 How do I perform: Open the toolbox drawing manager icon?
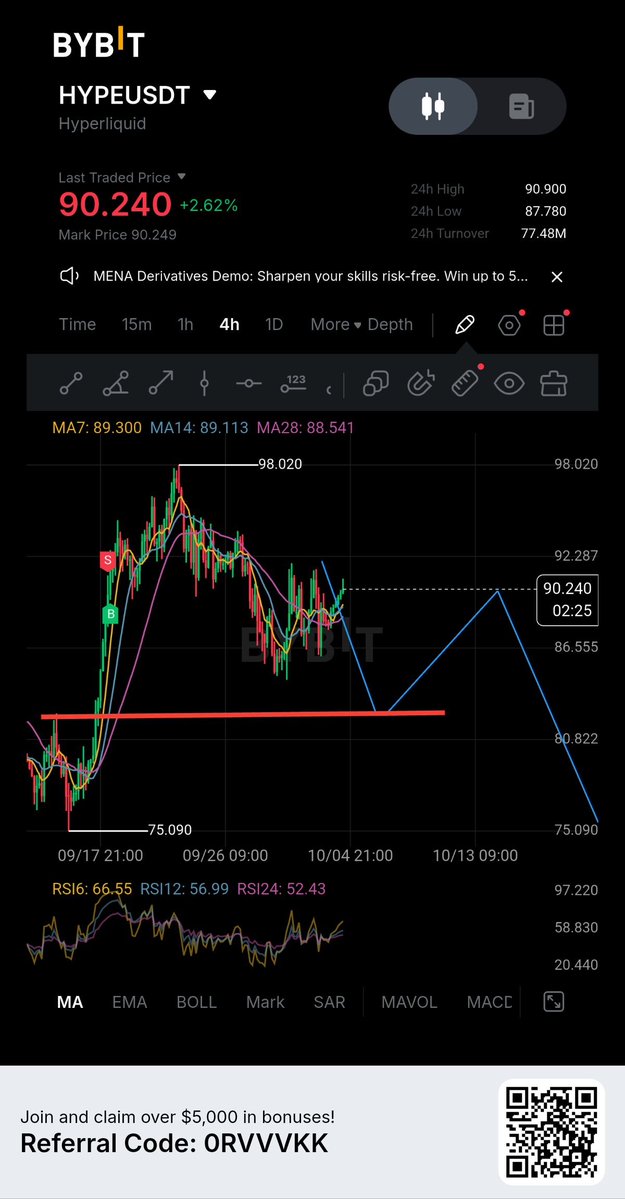point(553,383)
